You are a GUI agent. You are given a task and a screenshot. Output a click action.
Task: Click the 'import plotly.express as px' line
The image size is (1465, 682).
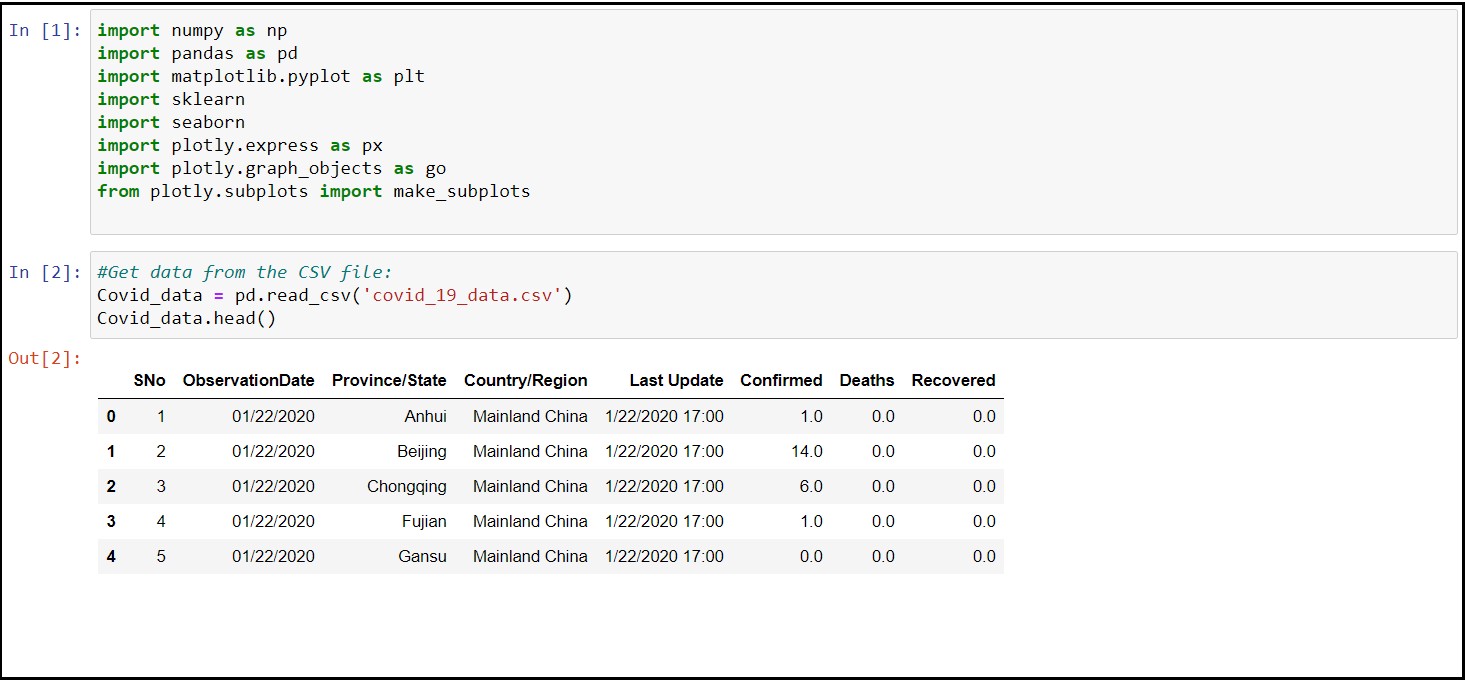[x=240, y=145]
